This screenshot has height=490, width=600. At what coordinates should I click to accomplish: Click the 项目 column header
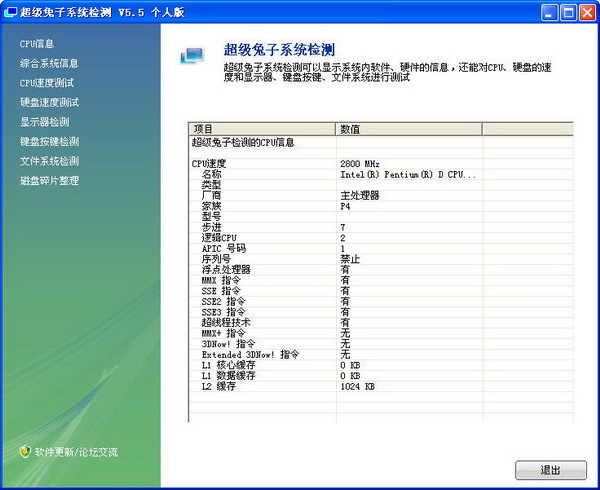(x=262, y=129)
